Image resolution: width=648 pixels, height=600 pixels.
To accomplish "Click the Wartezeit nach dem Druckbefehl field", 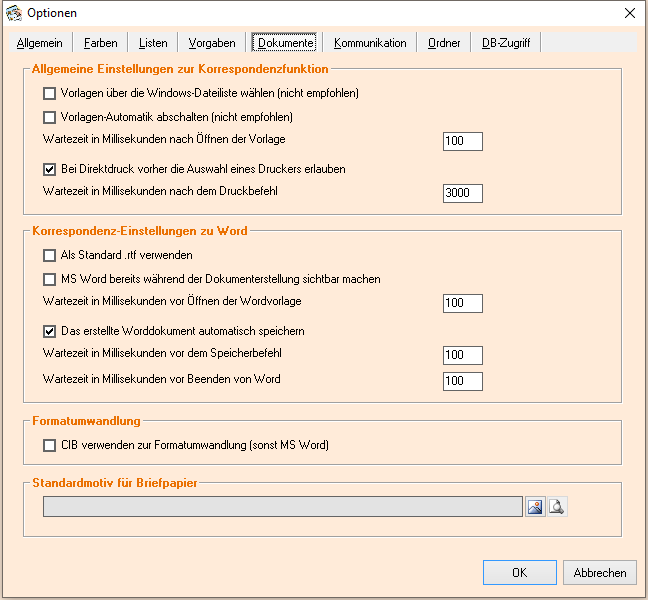I will pos(462,193).
